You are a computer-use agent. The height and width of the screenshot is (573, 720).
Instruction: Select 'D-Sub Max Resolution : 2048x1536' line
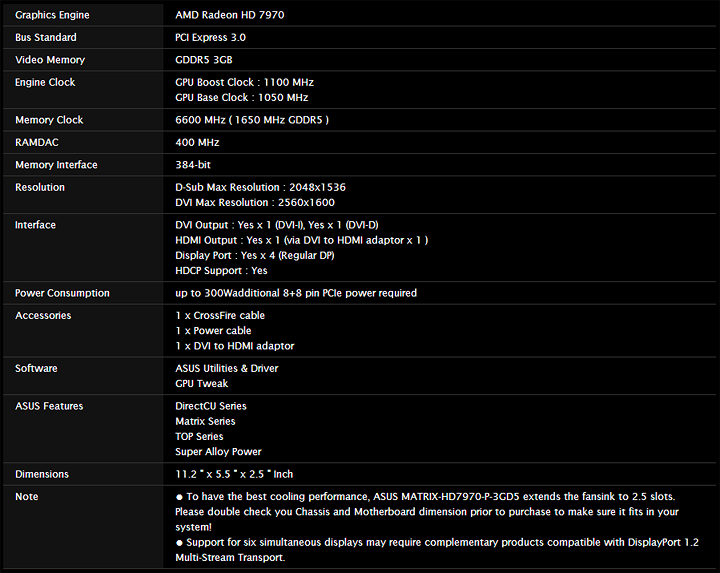point(260,187)
